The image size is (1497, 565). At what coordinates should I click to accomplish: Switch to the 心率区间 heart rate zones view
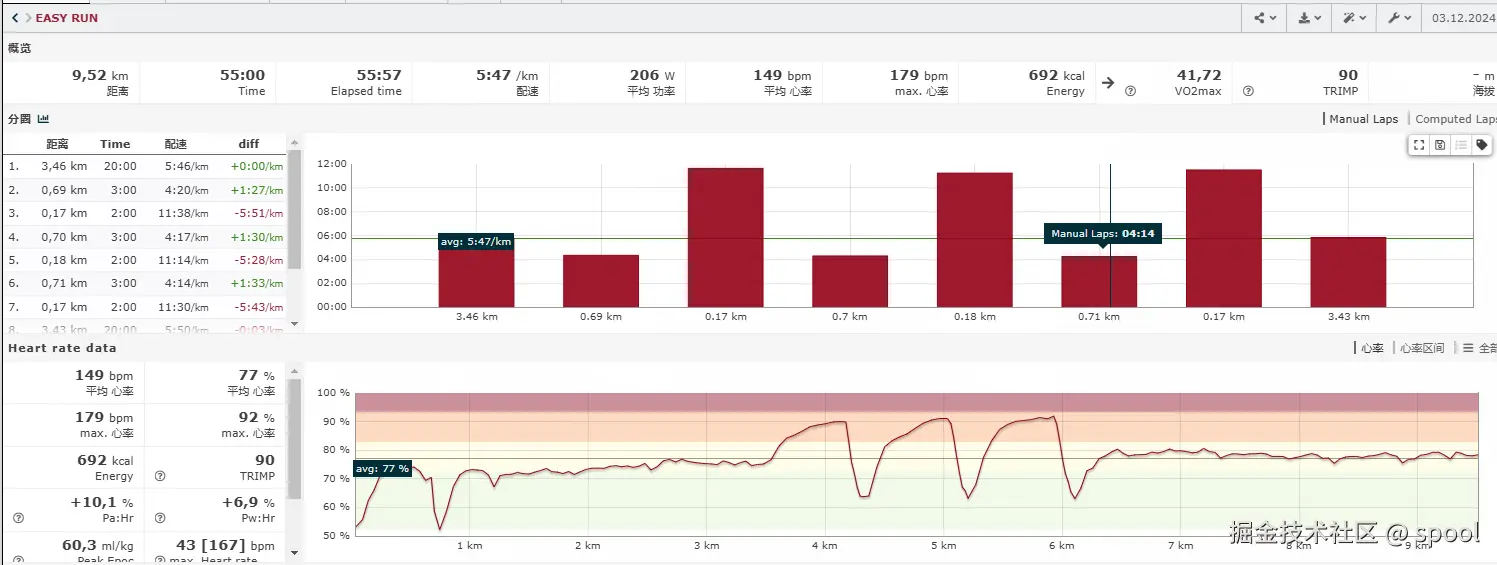1421,348
